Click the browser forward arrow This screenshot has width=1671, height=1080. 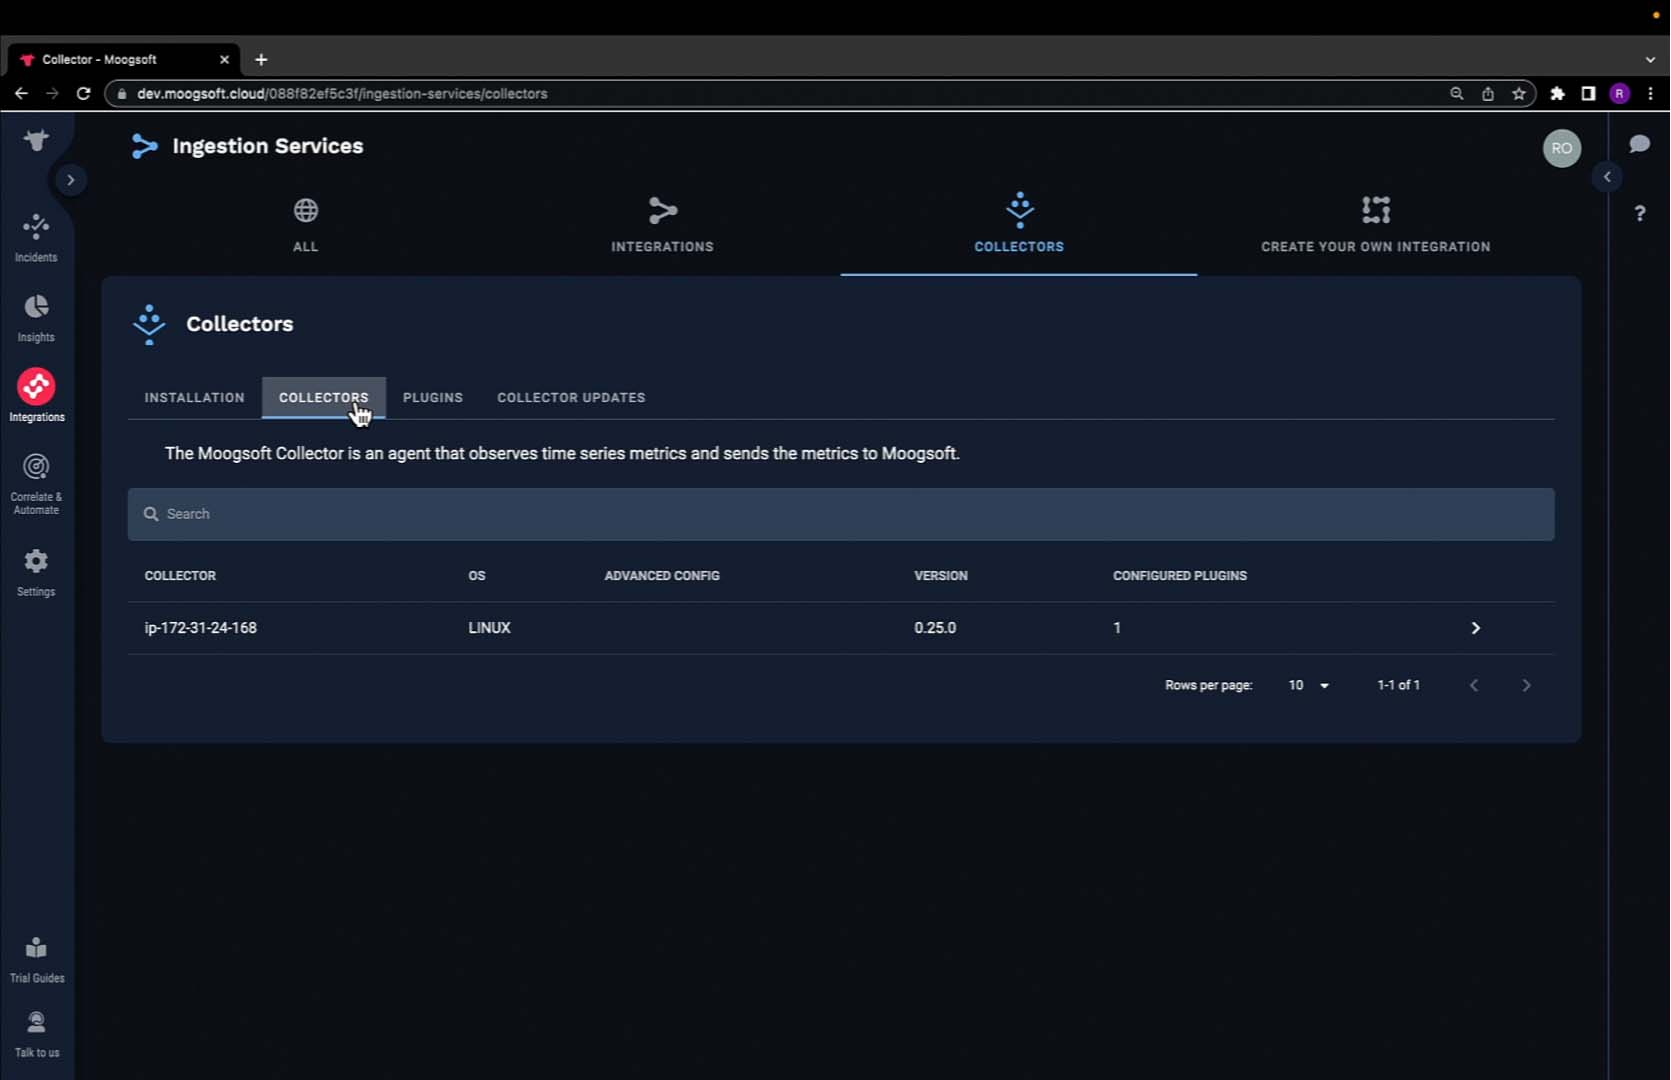[x=52, y=93]
